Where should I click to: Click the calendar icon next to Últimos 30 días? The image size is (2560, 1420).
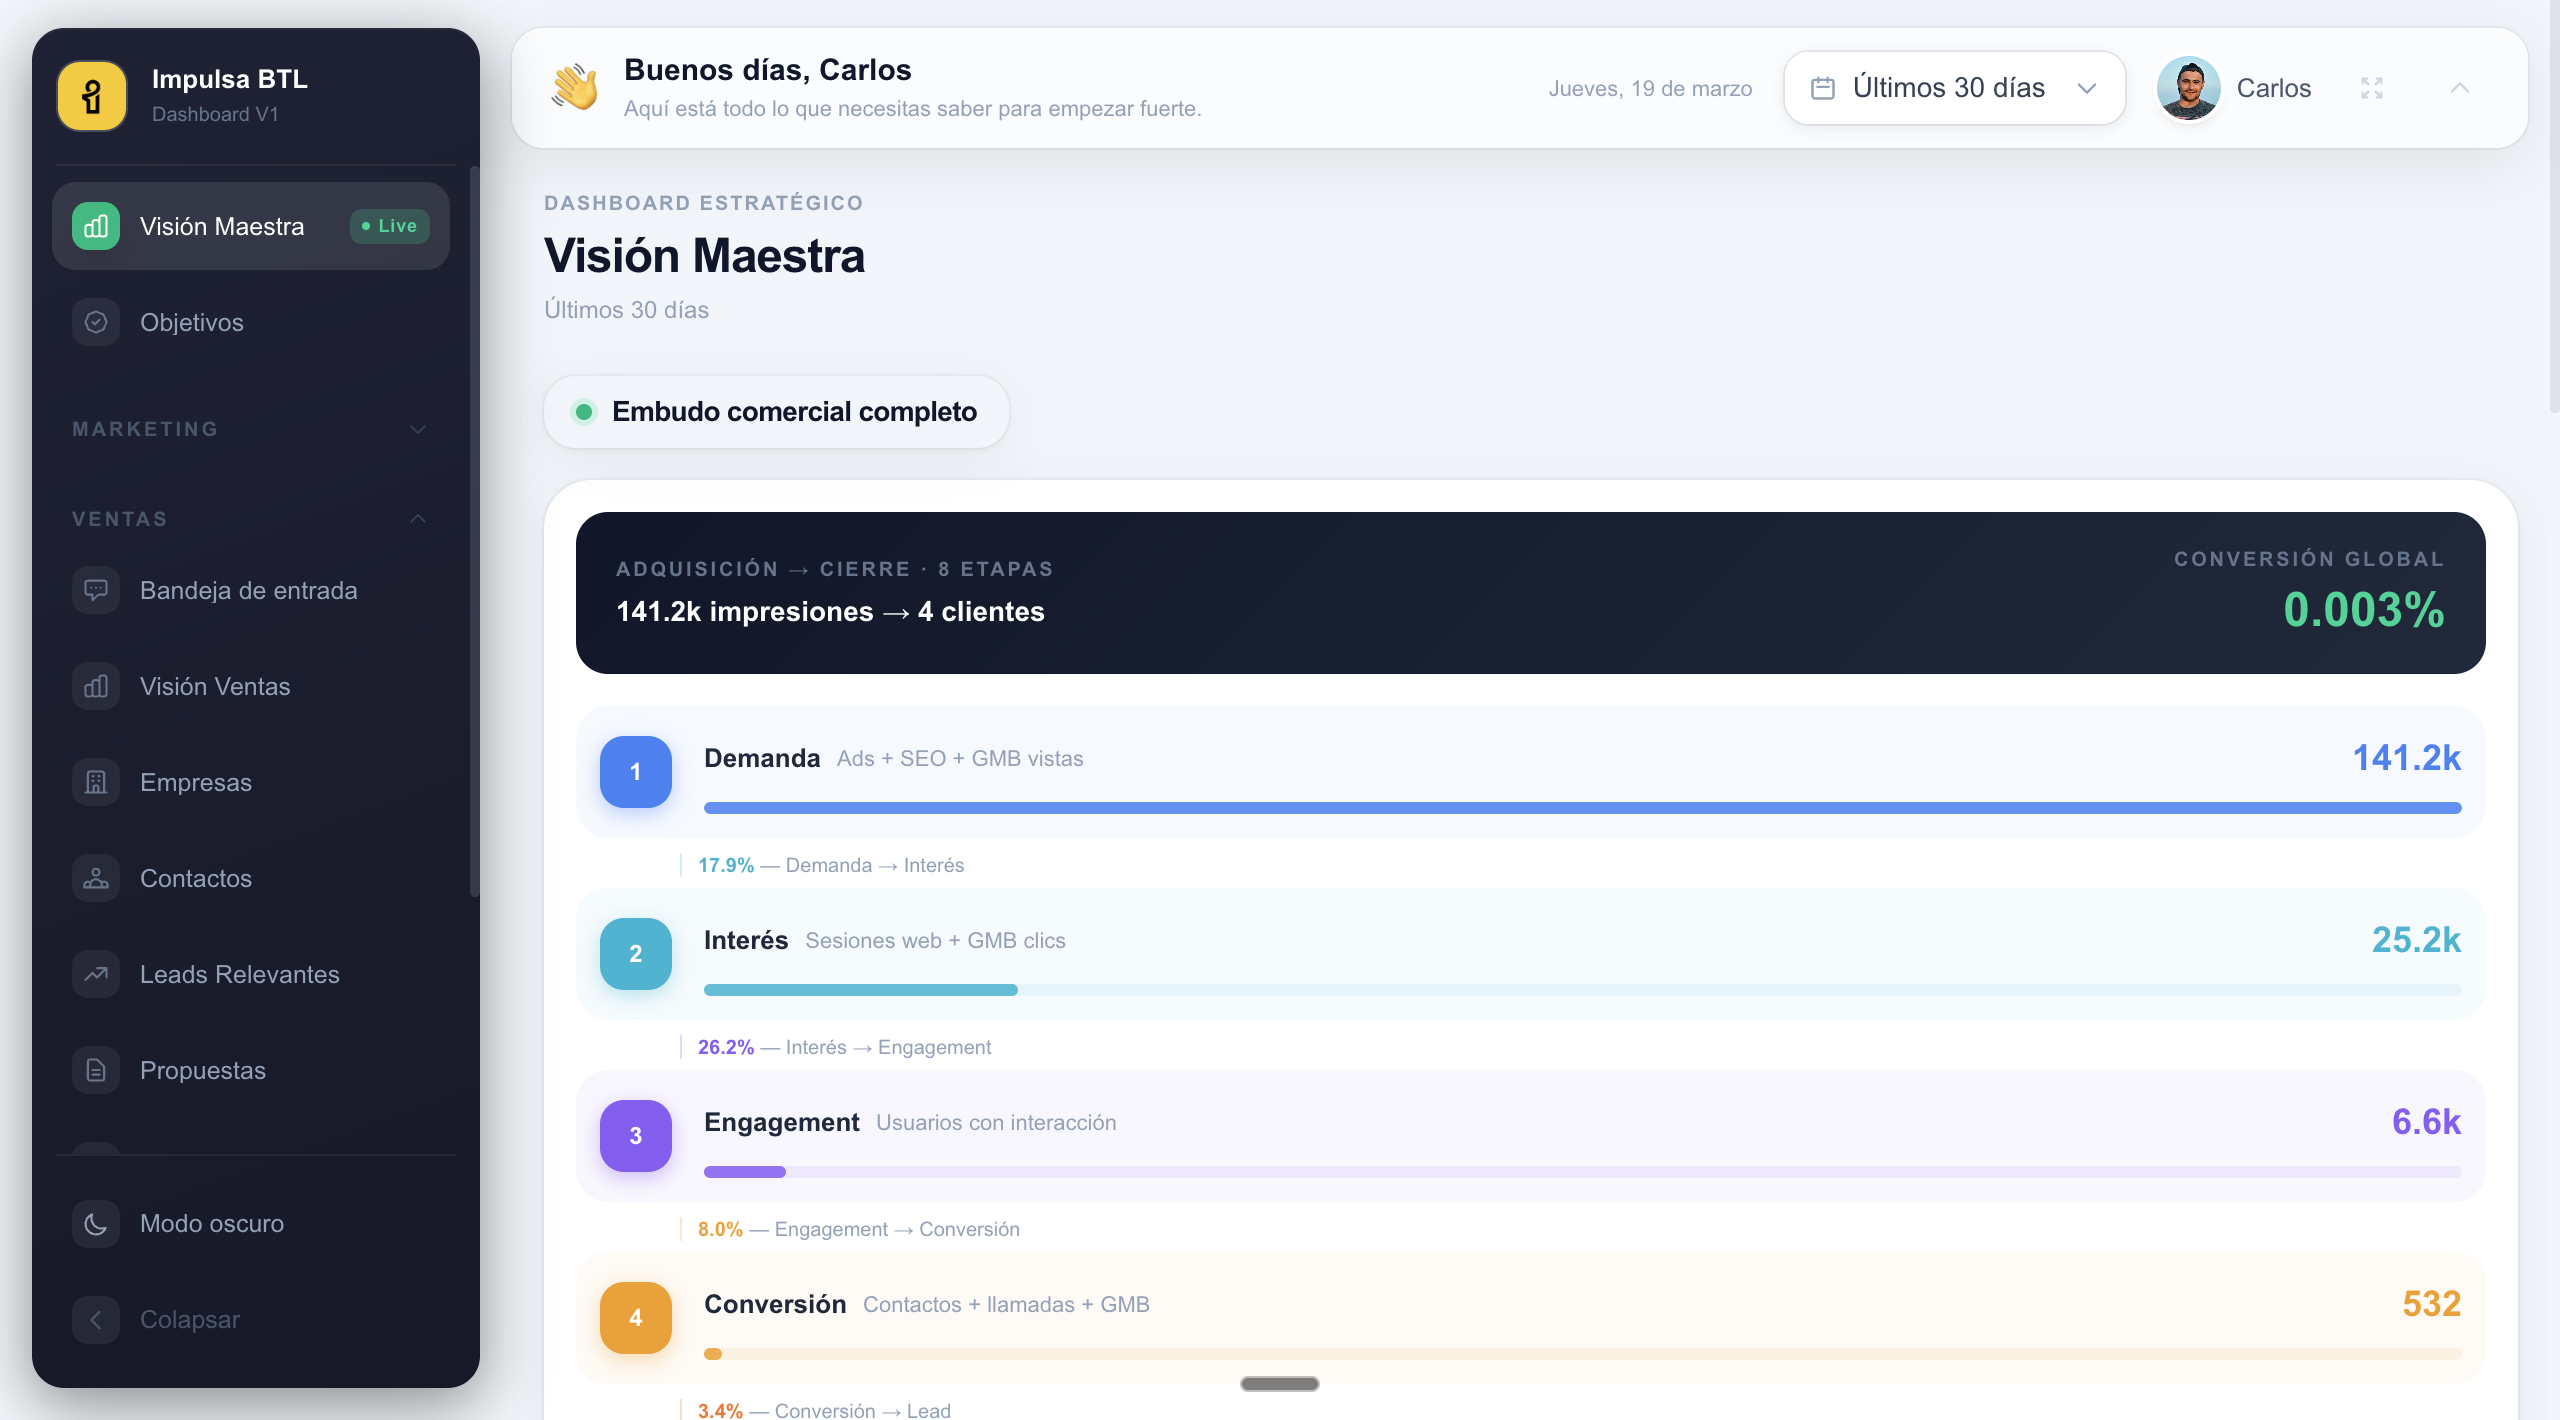tap(1823, 87)
